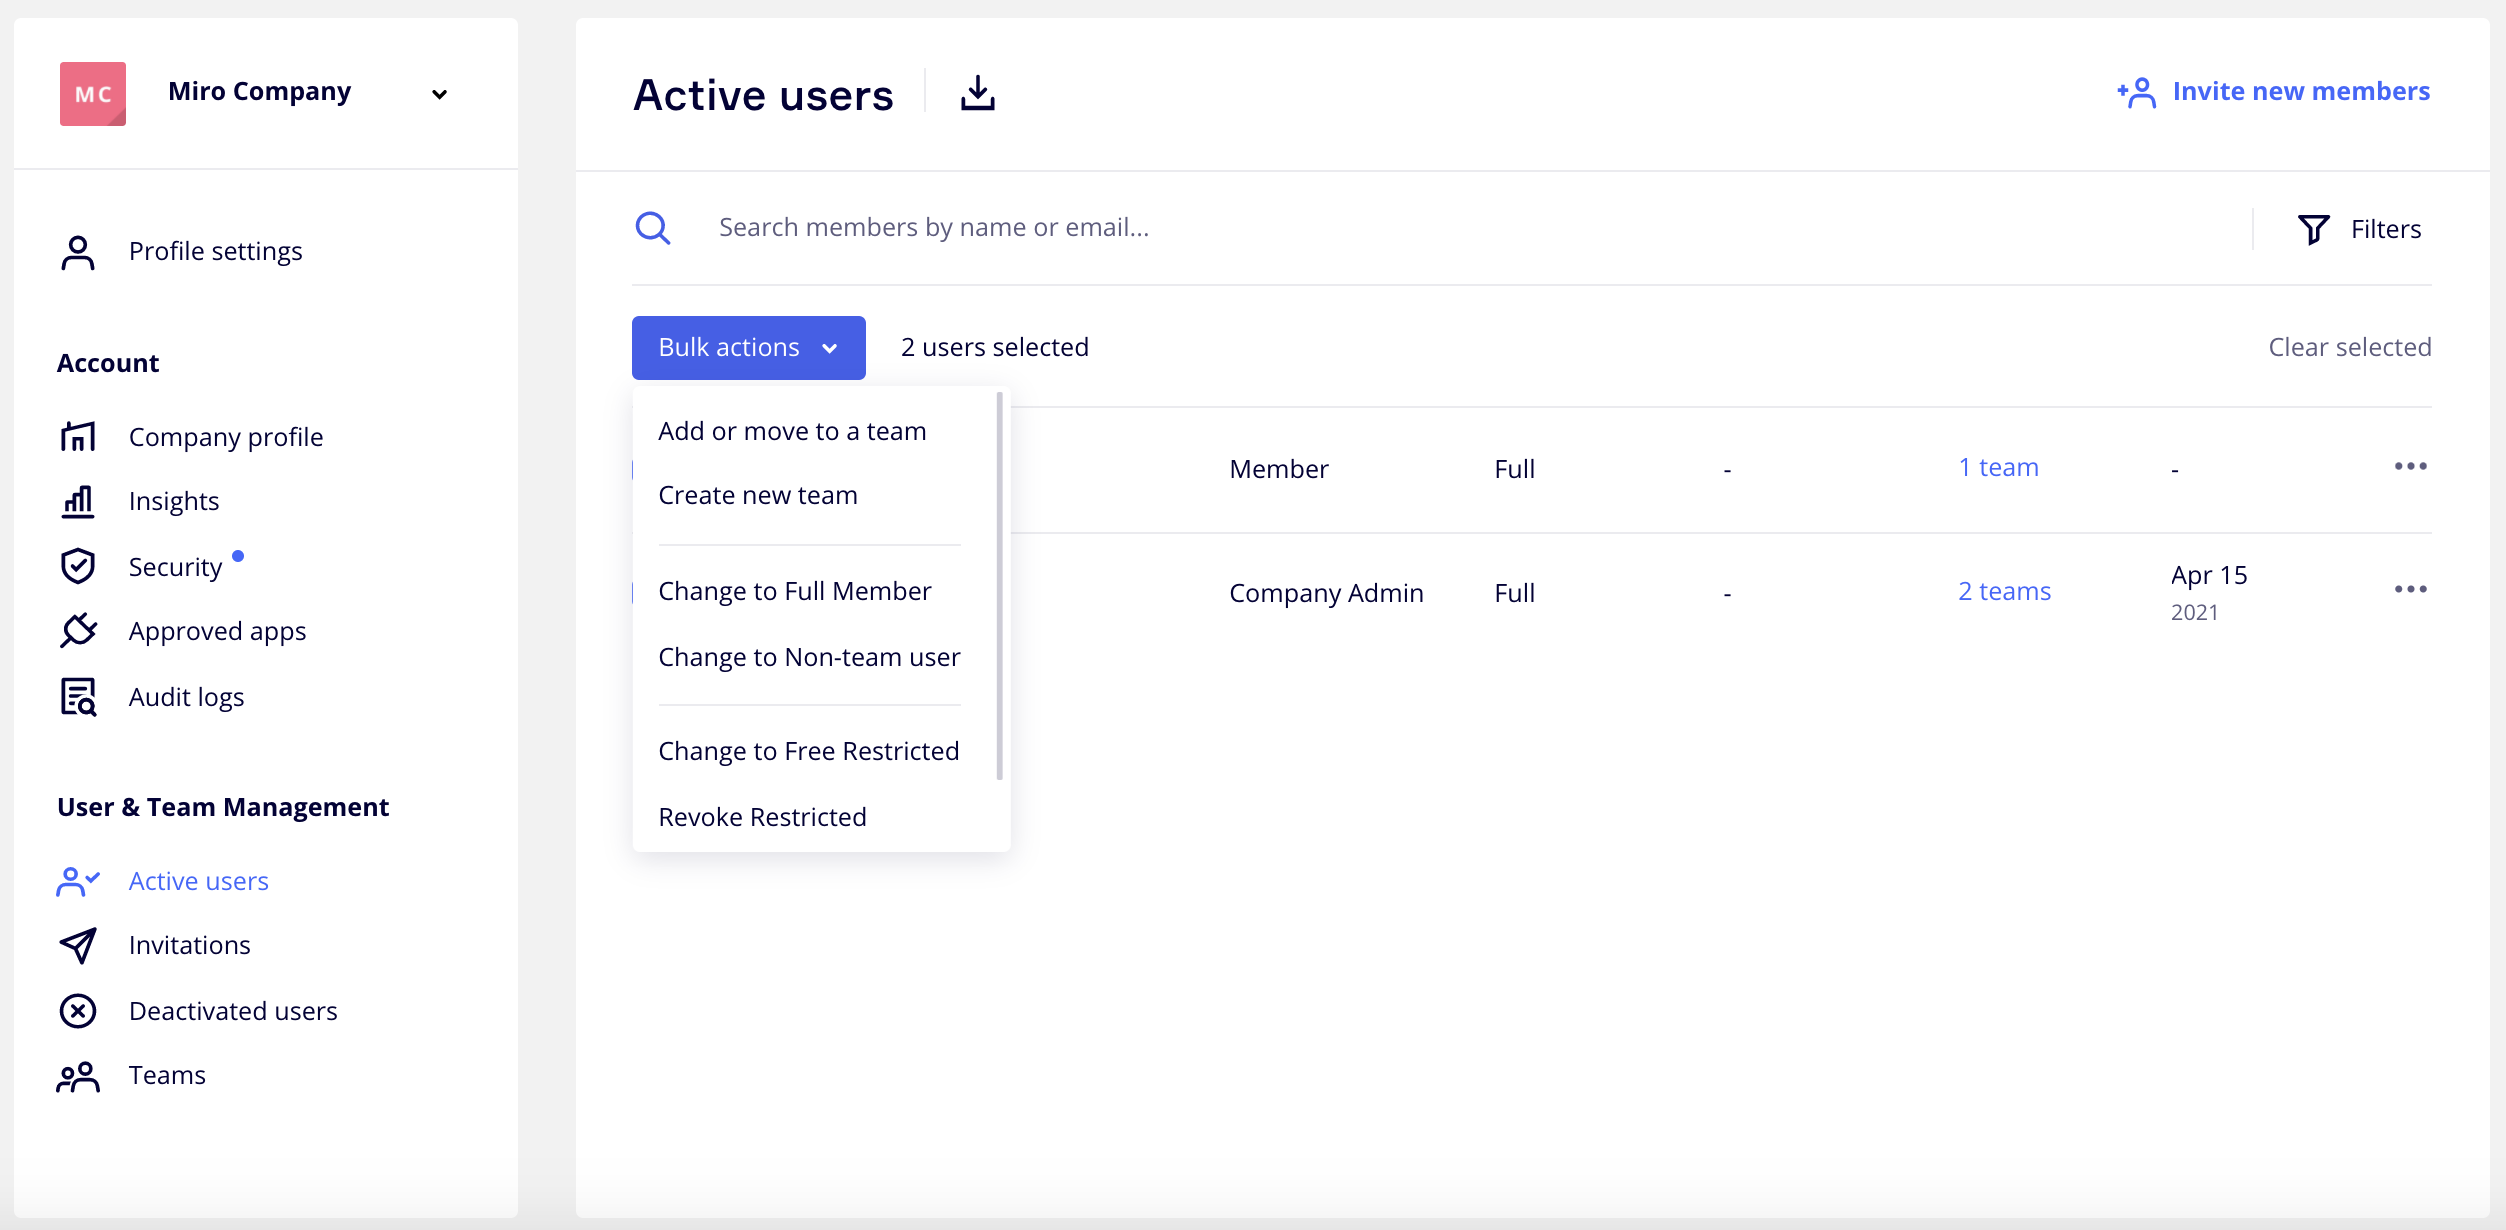Image resolution: width=2506 pixels, height=1230 pixels.
Task: Click the Deactivated users icon
Action: coord(78,1011)
